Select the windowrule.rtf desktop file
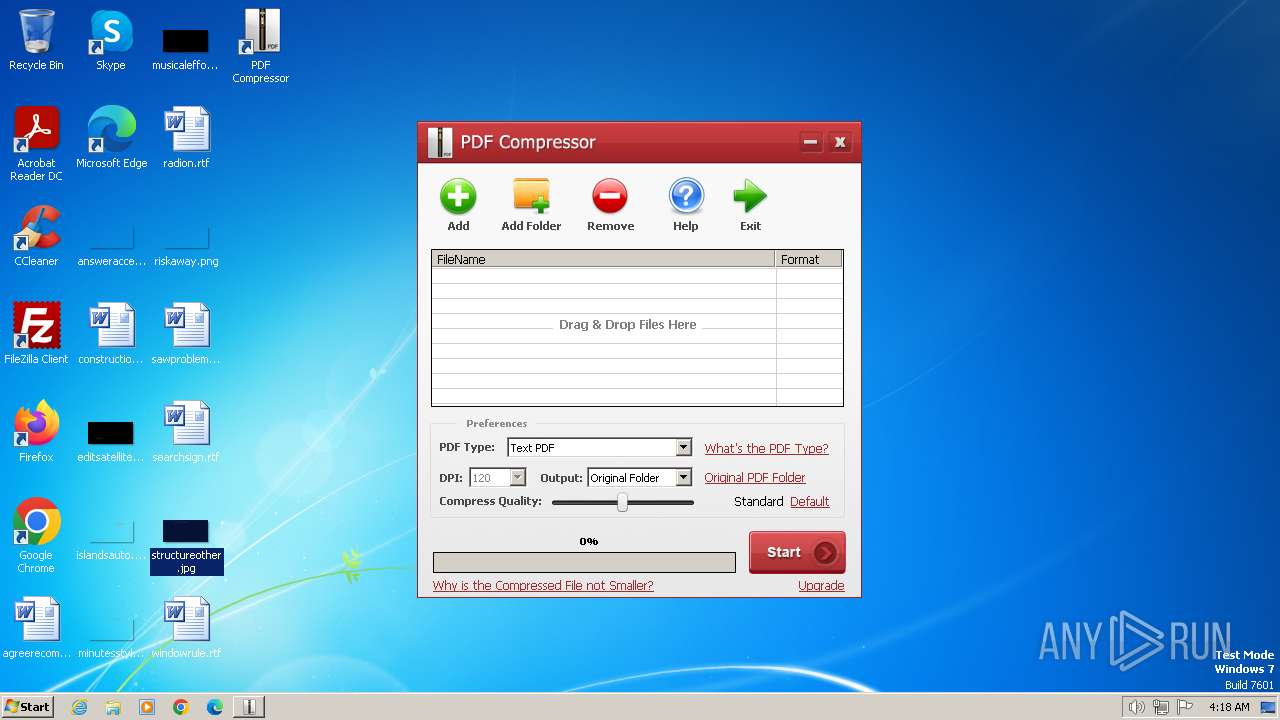1280x720 pixels. point(186,628)
